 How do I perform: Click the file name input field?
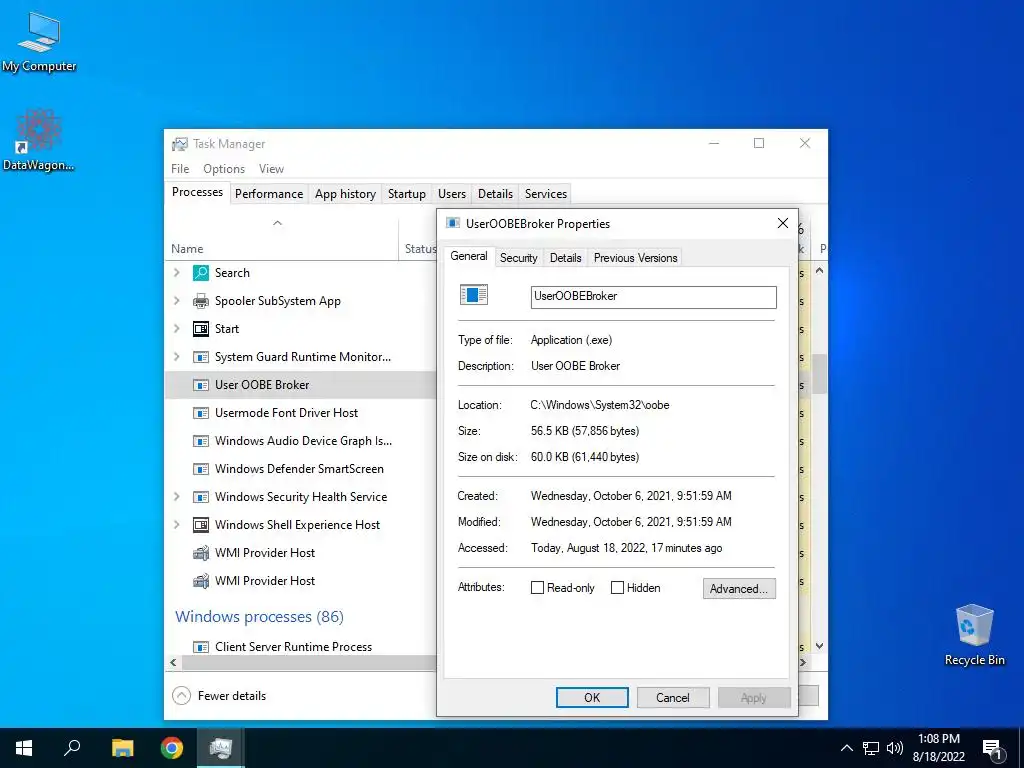pos(654,296)
